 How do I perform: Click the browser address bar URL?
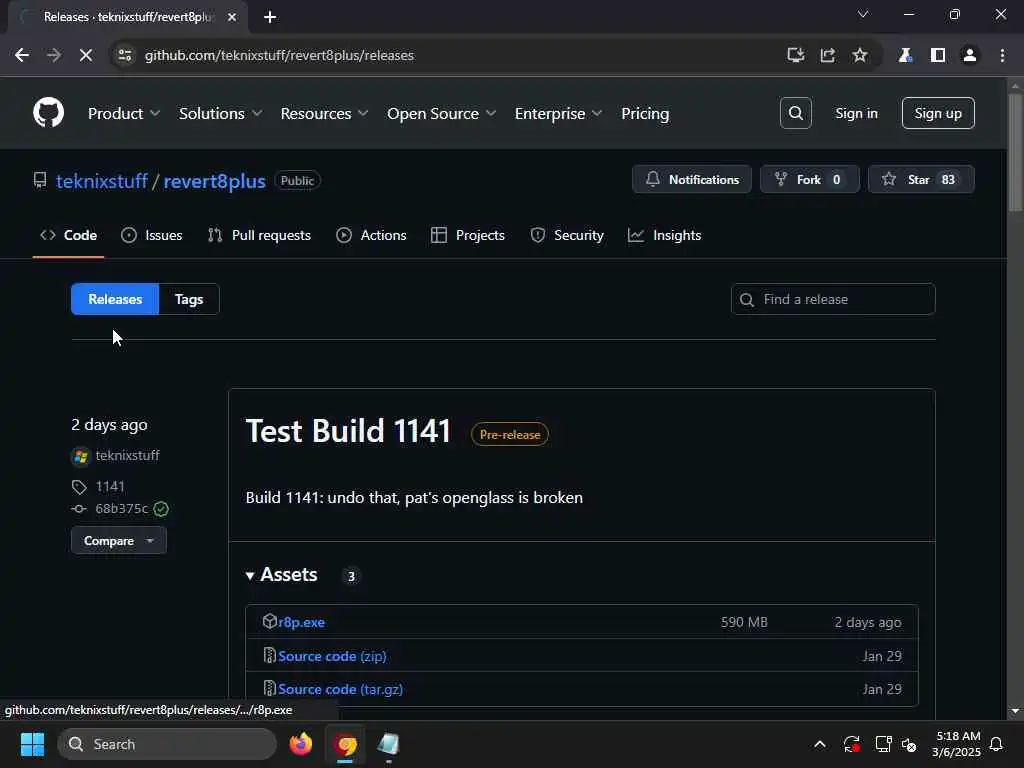[279, 56]
